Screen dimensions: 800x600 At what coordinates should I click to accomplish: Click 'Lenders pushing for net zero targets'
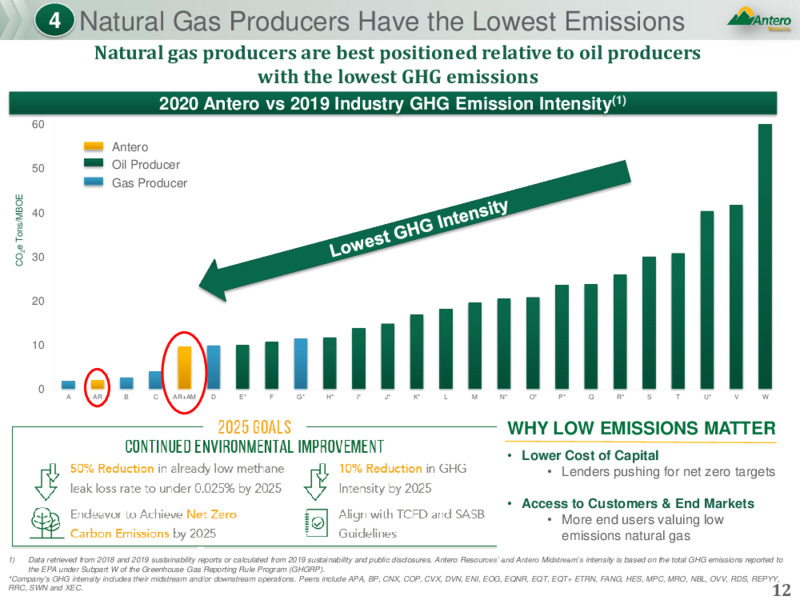click(x=668, y=472)
